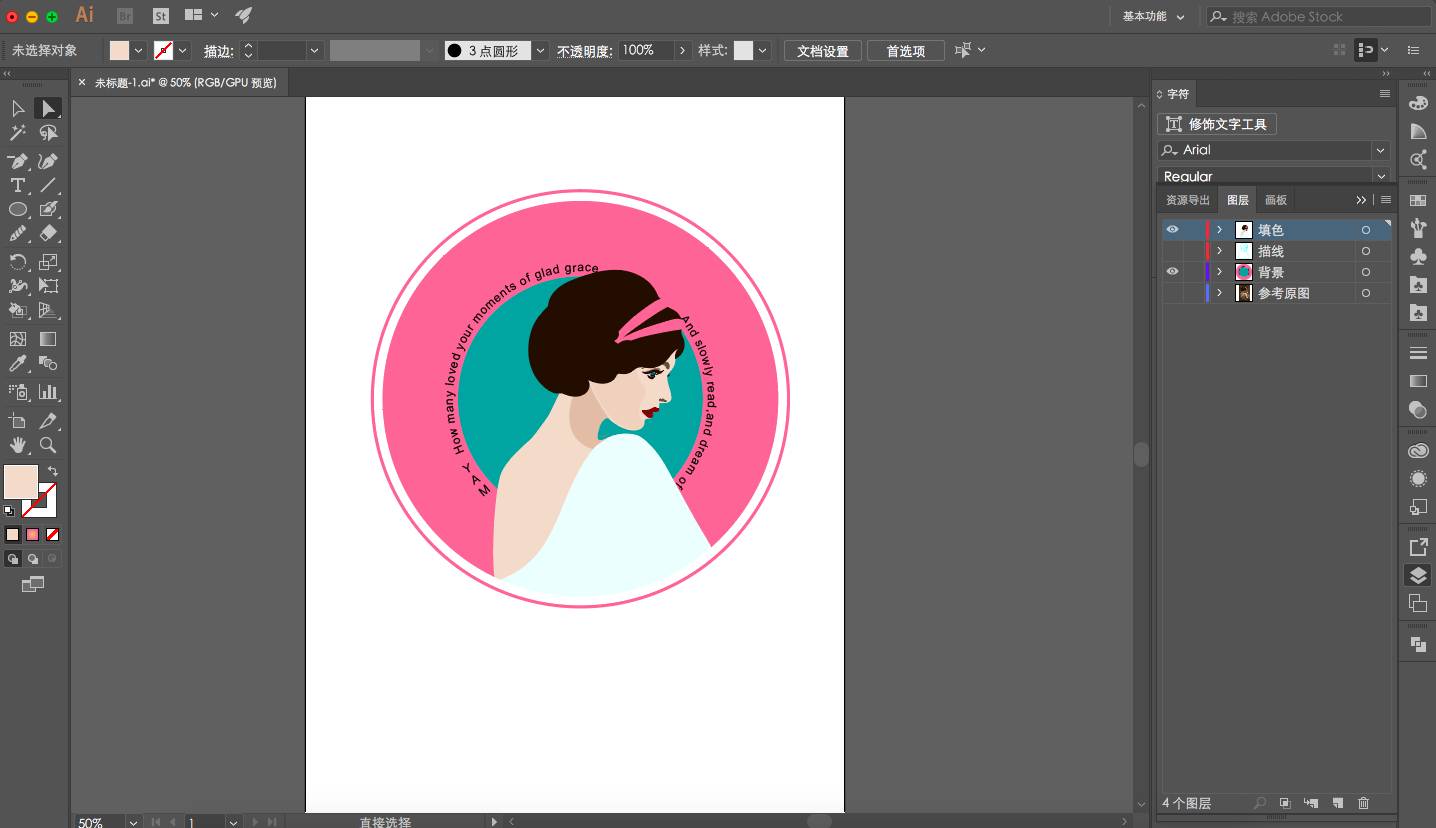Select the Ellipse tool
Image resolution: width=1436 pixels, height=828 pixels.
(17, 209)
